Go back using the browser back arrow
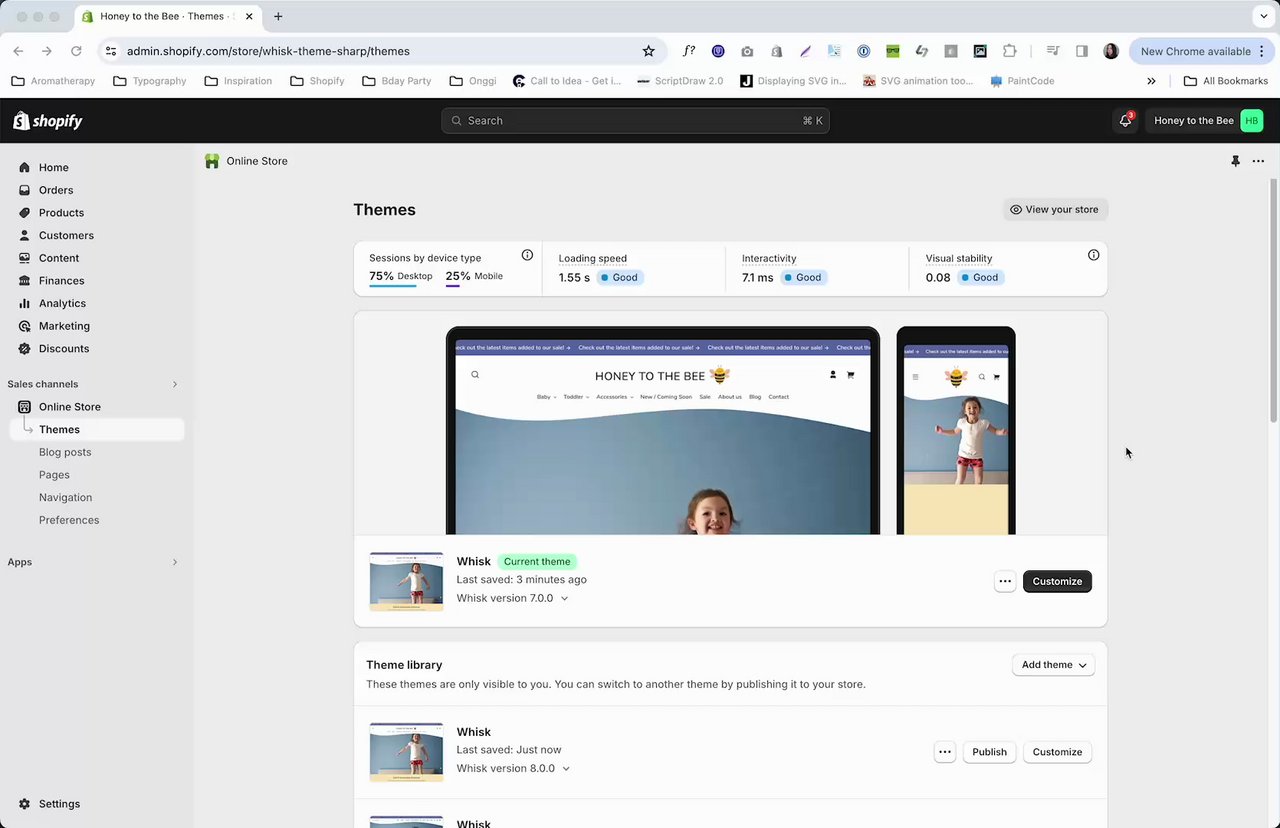 [x=18, y=51]
